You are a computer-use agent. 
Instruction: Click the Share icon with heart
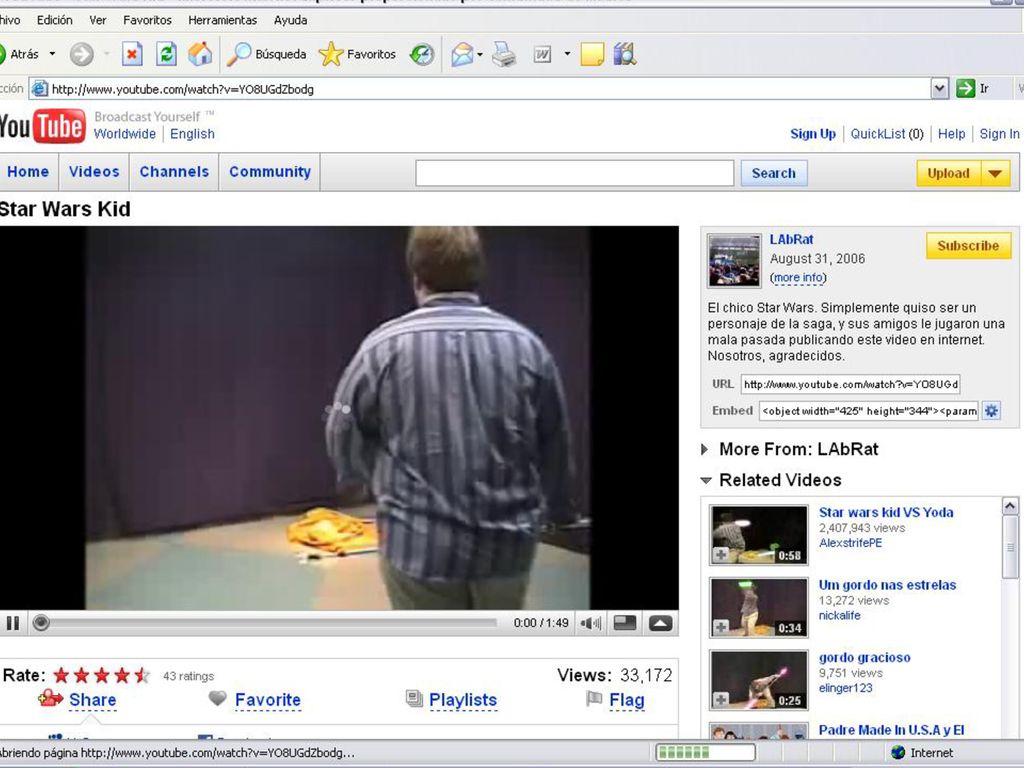(x=50, y=698)
